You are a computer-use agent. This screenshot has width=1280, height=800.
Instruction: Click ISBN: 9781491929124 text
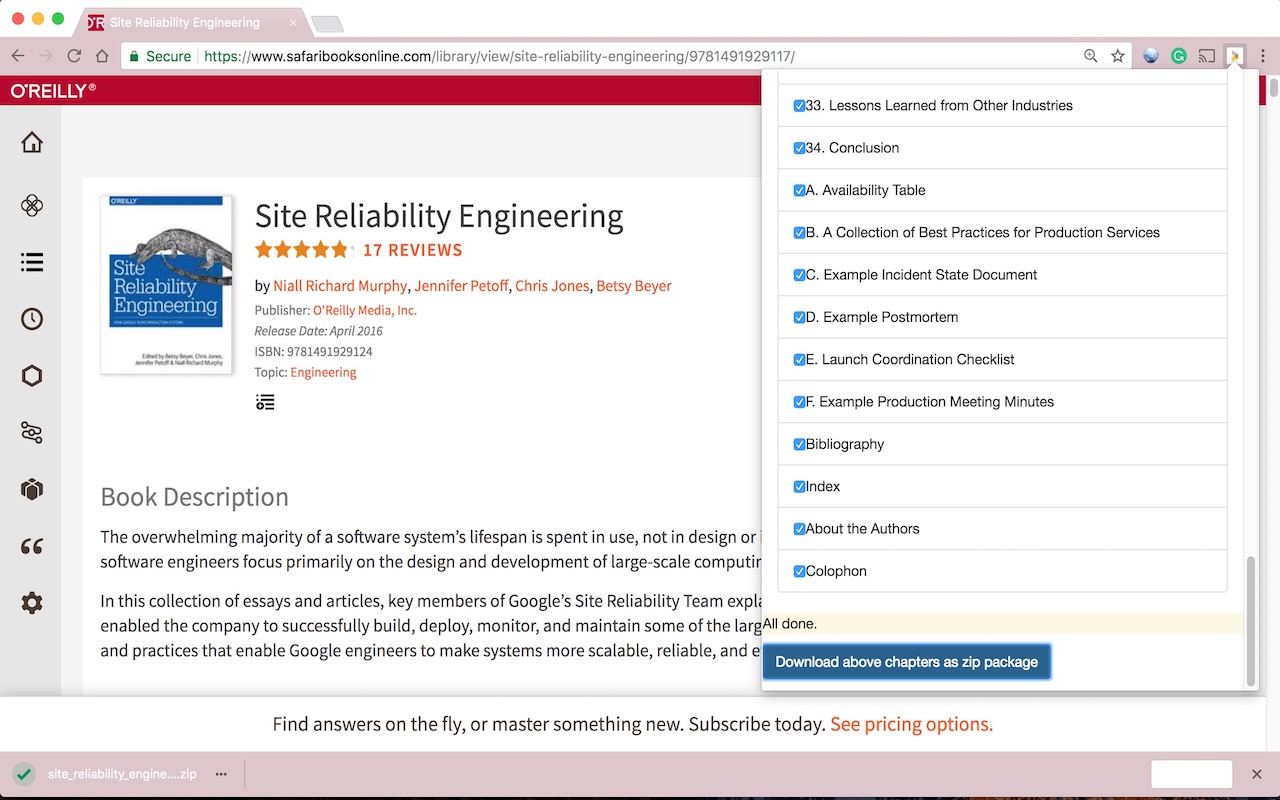click(314, 352)
